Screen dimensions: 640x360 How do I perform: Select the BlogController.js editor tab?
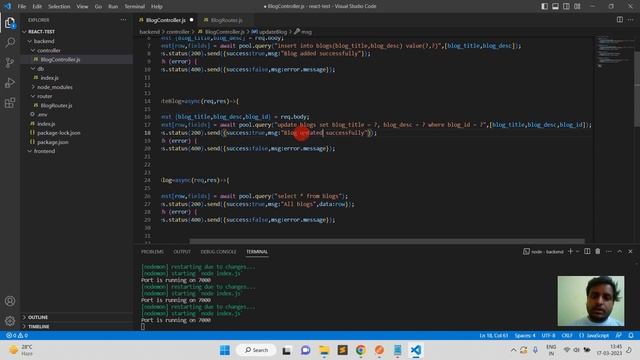(x=166, y=20)
